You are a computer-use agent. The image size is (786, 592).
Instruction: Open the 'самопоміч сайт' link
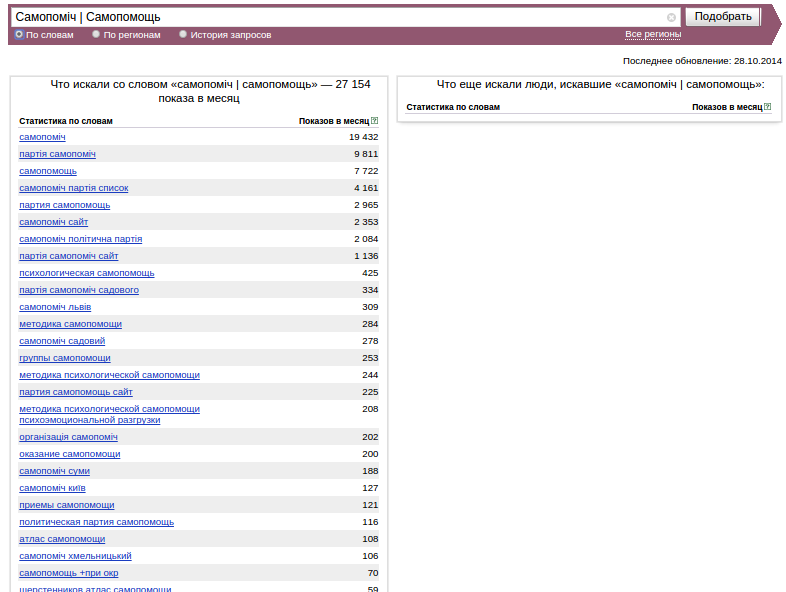[x=54, y=222]
